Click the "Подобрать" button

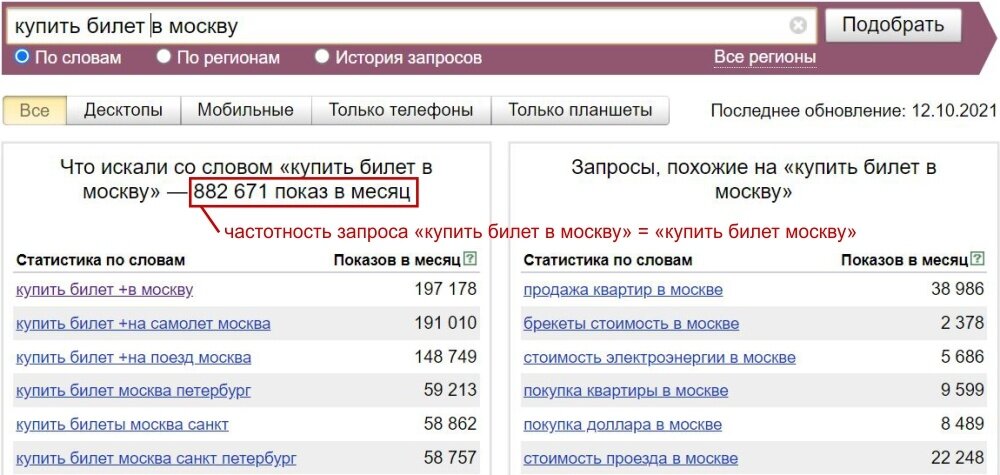point(893,26)
